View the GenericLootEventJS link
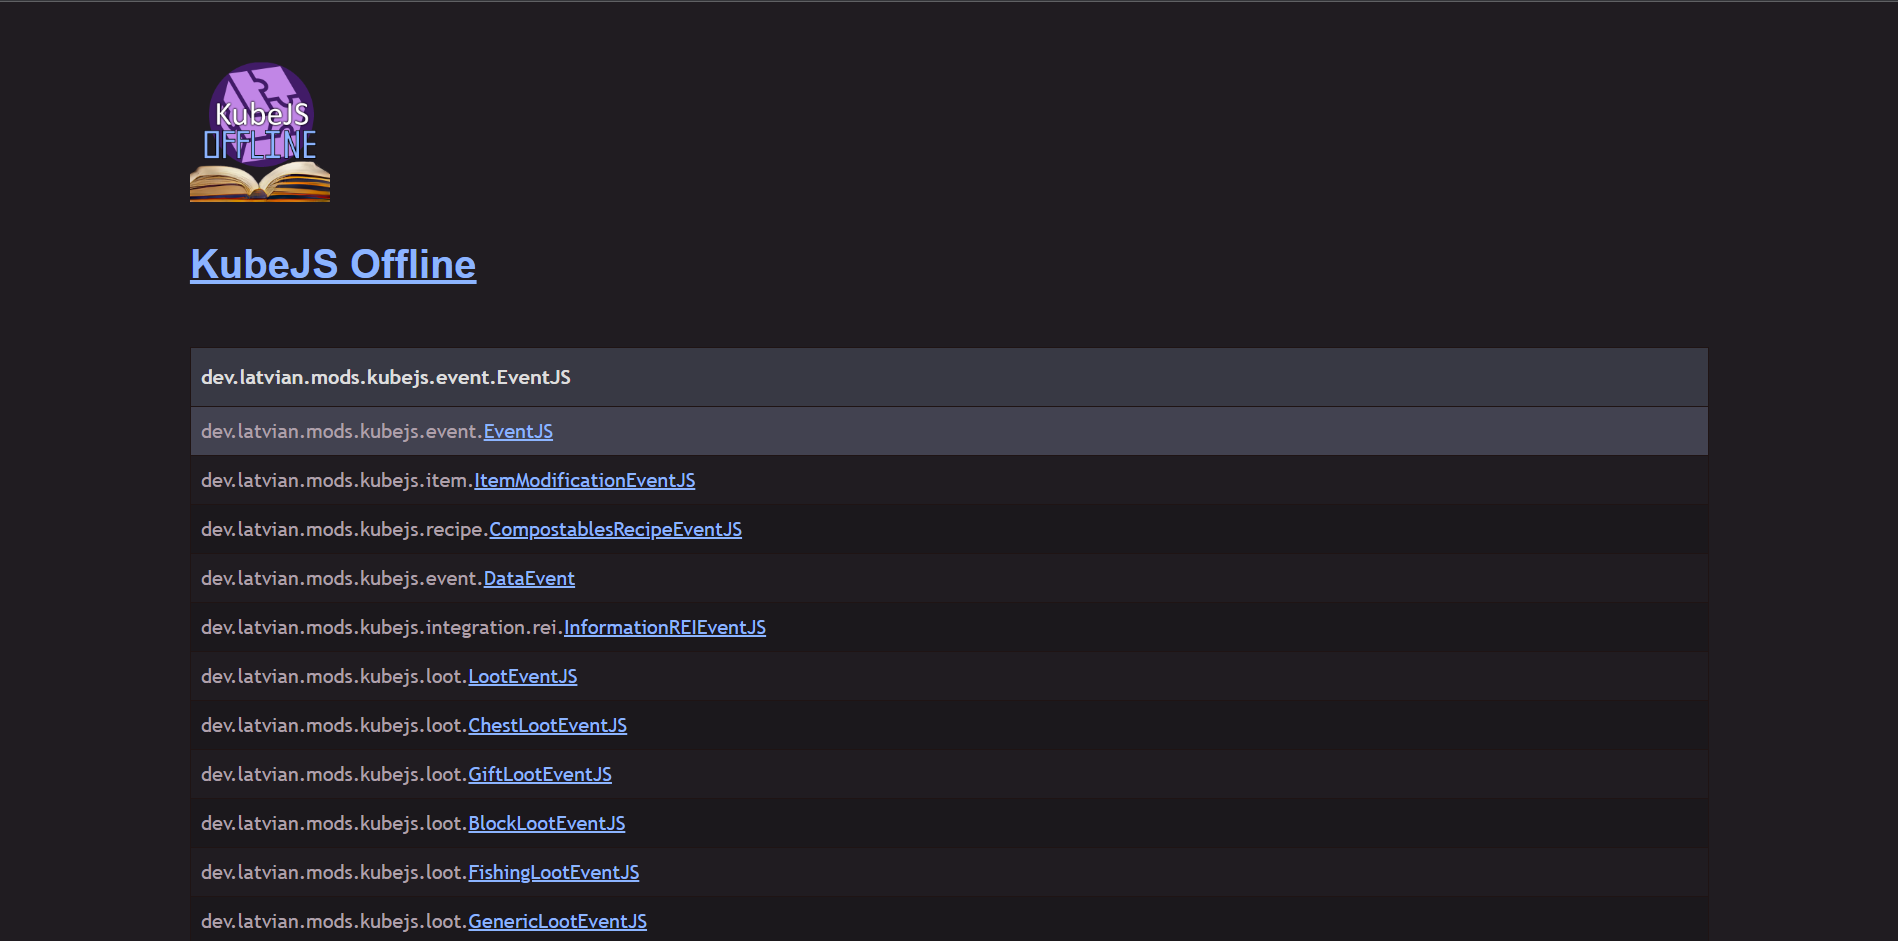The height and width of the screenshot is (941, 1898). point(557,922)
